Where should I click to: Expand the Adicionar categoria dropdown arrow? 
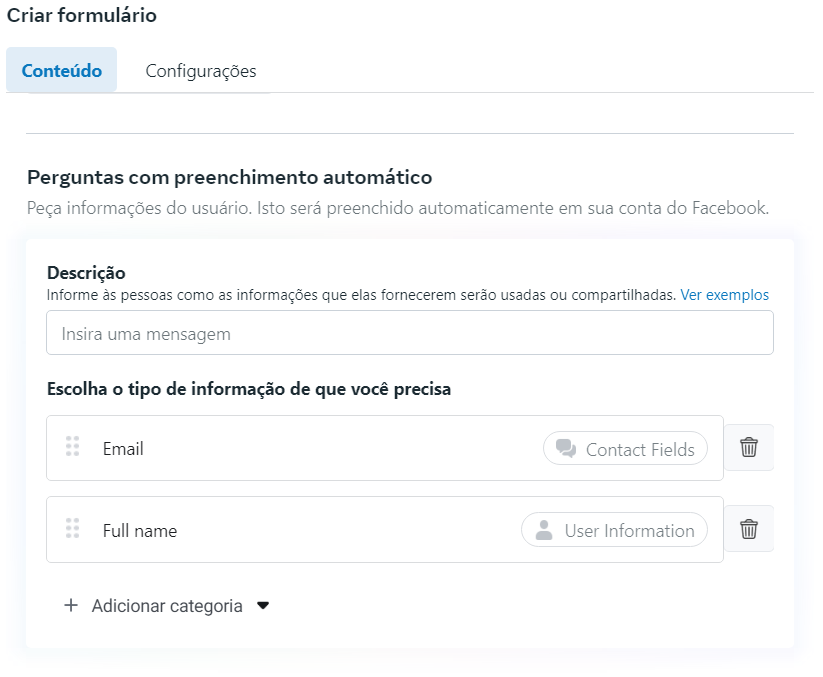pos(263,605)
